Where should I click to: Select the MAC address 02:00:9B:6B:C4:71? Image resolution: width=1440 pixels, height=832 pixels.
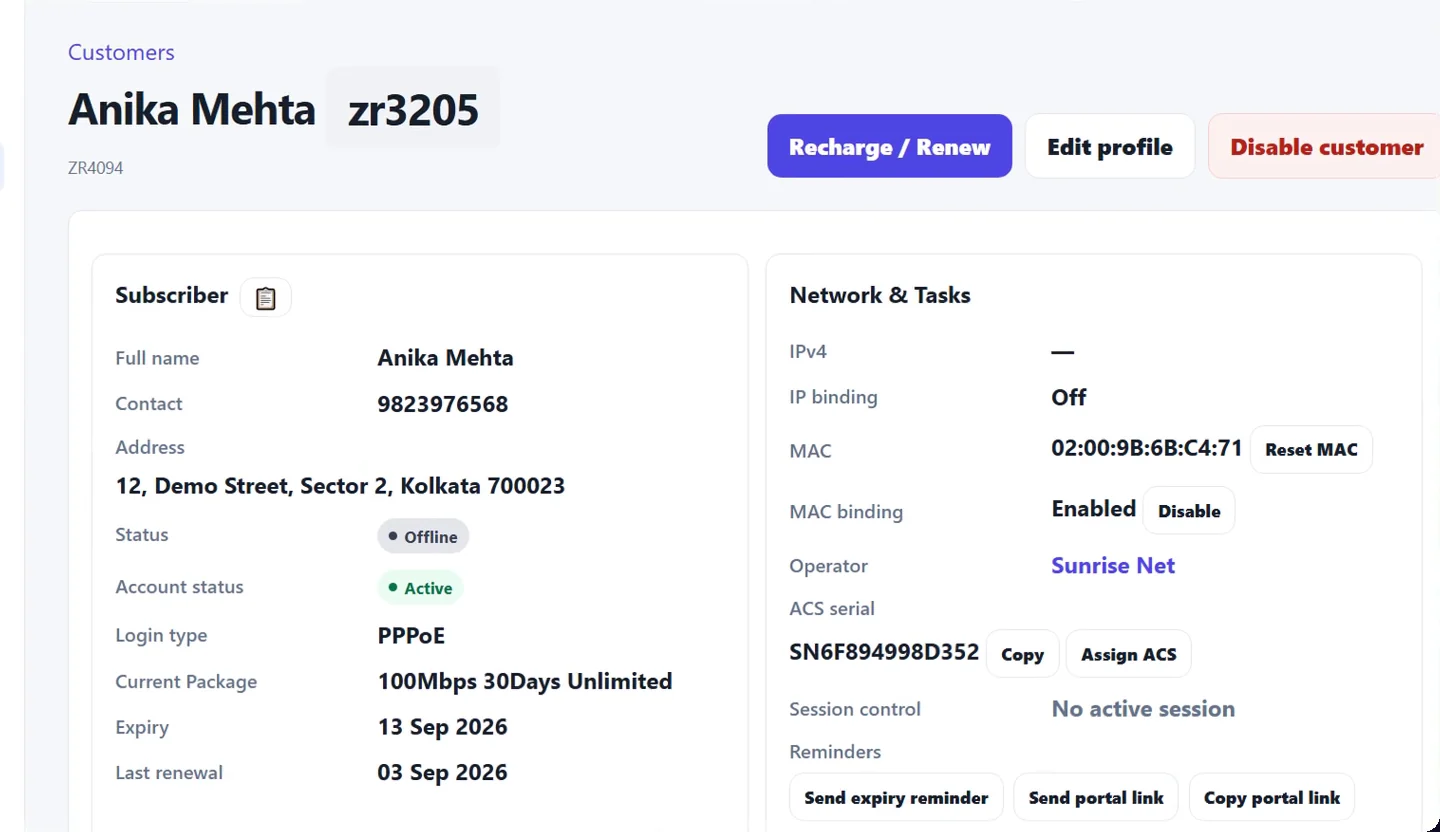pos(1147,449)
